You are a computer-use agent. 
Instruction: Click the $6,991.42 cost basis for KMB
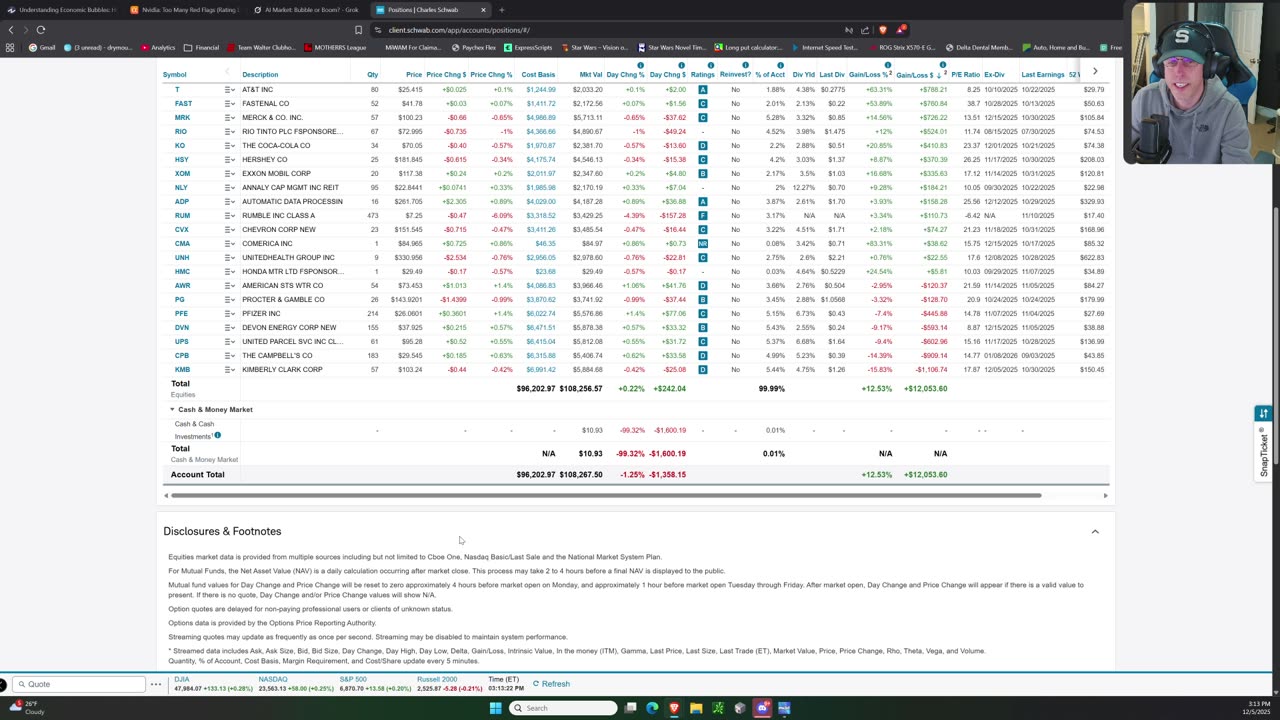[540, 370]
